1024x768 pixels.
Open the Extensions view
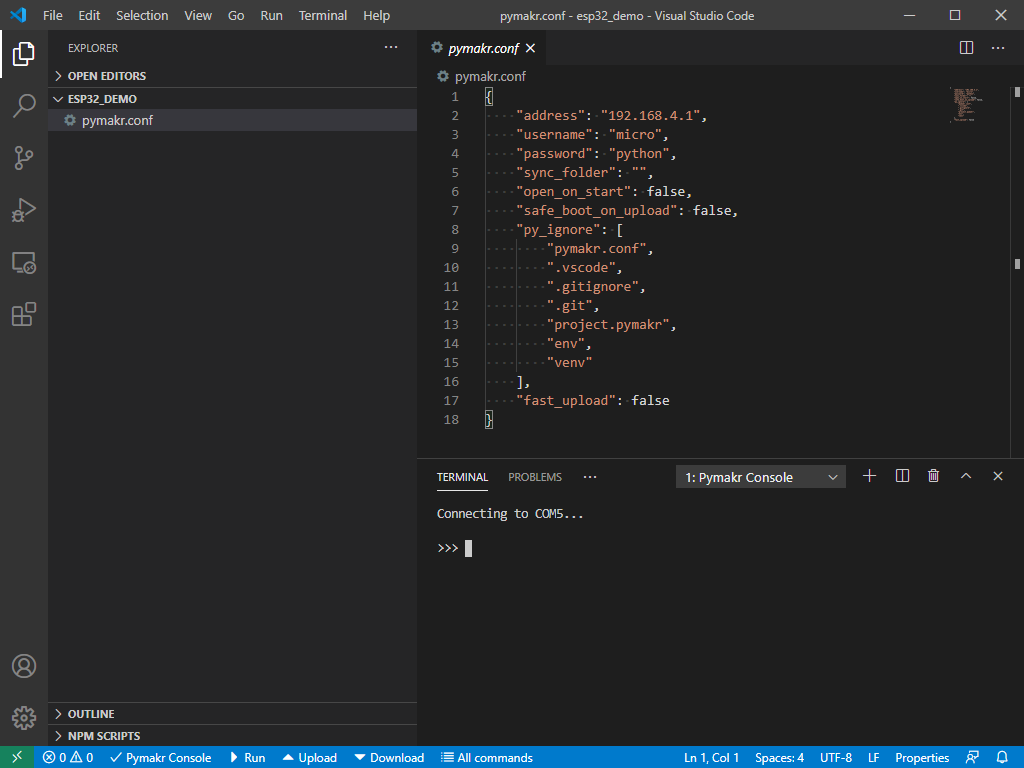coord(24,315)
